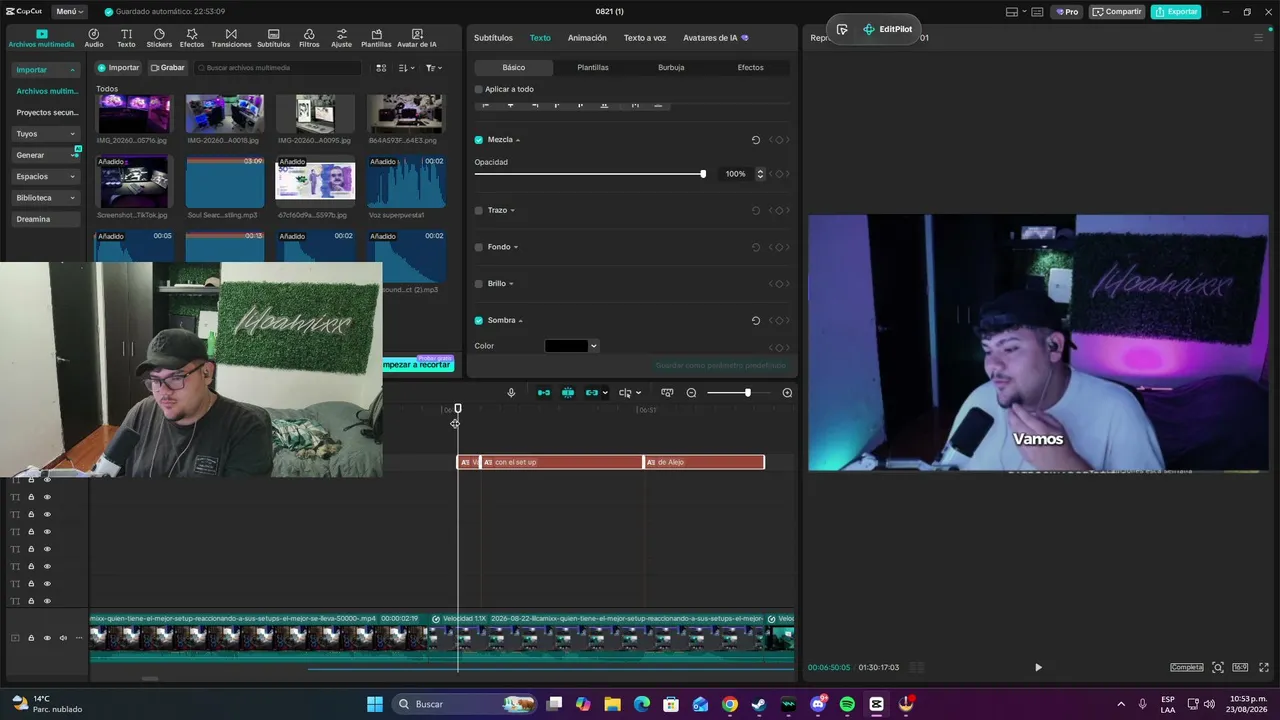This screenshot has width=1280, height=720.
Task: Click the Windows Start button
Action: [375, 704]
